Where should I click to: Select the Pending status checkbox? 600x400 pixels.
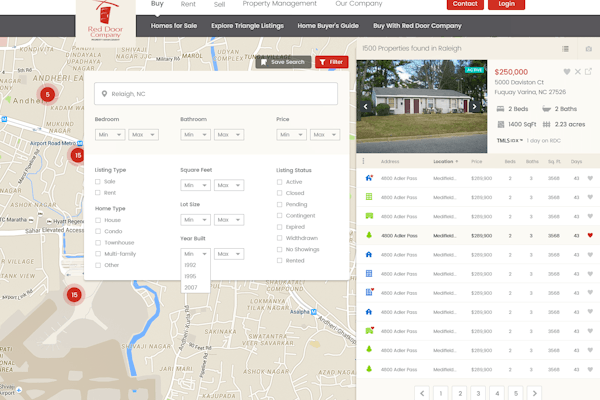coord(279,204)
